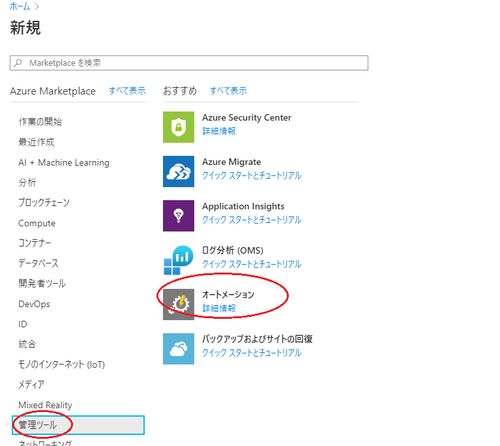The image size is (500, 446).
Task: Select AI + Machine Learning category
Action: pyautogui.click(x=64, y=163)
